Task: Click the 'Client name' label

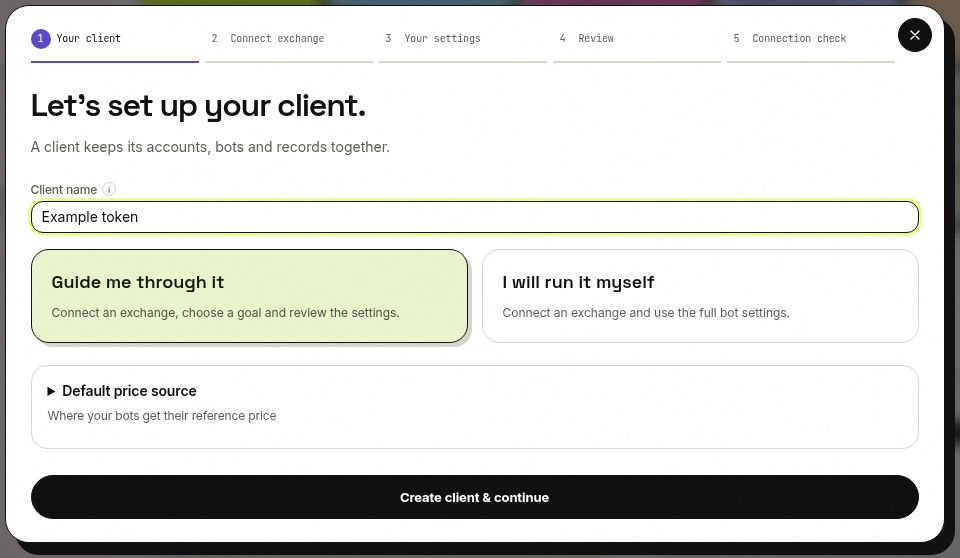Action: 64,190
